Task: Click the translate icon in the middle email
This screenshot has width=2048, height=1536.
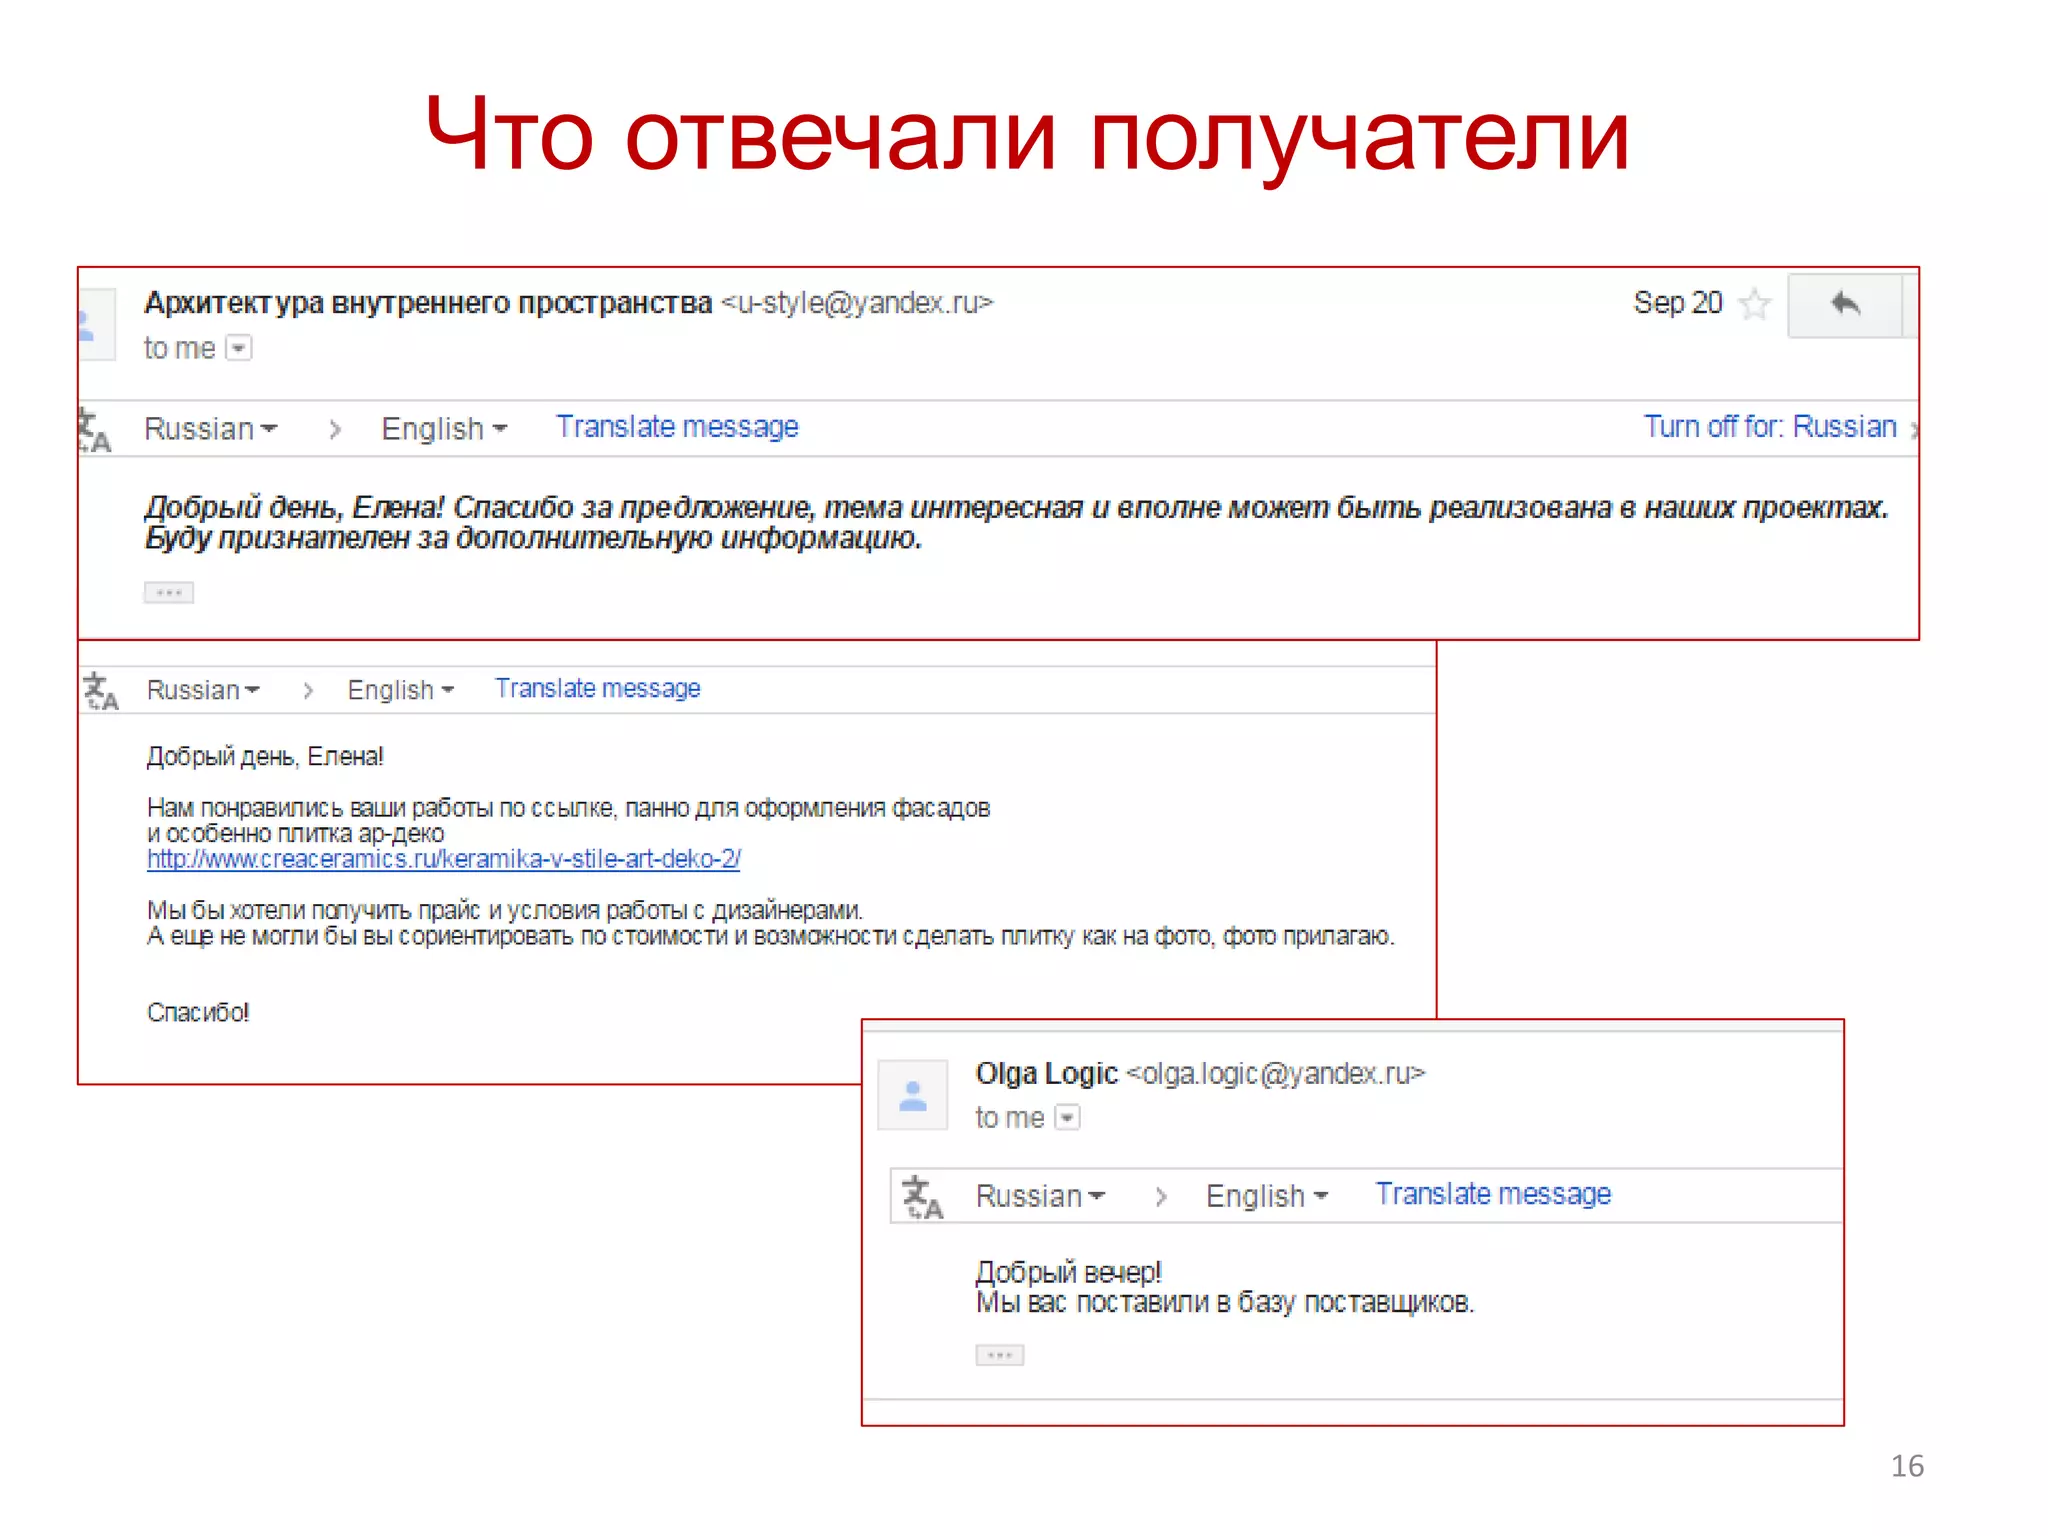Action: pos(100,691)
